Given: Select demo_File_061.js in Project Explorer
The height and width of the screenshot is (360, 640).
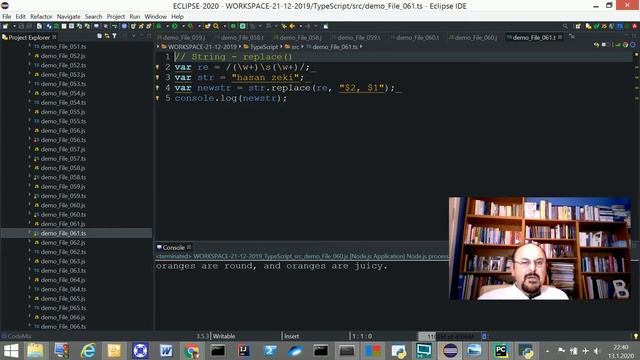Looking at the screenshot, I should (63, 224).
